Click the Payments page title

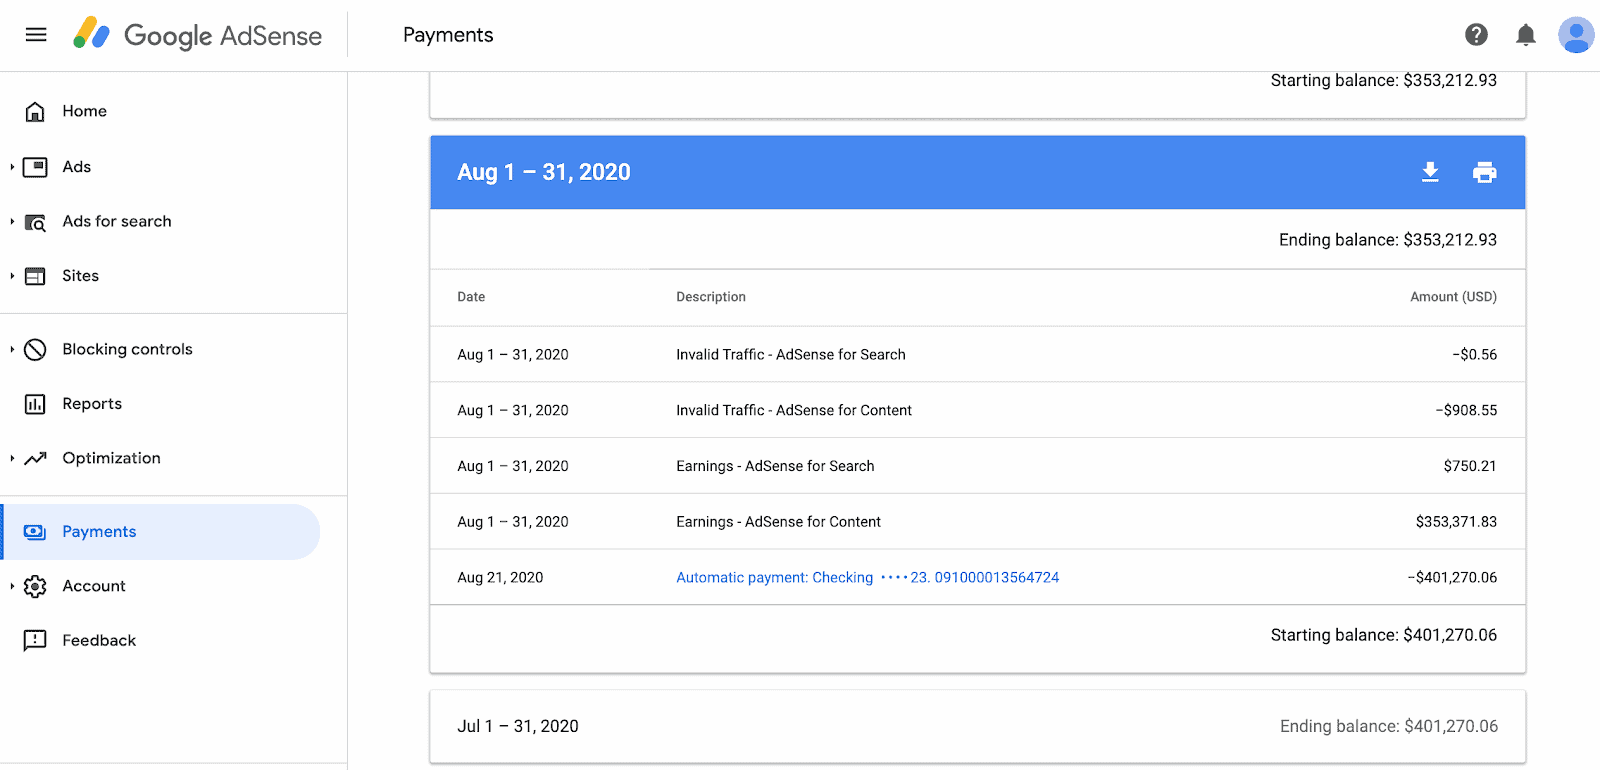pos(448,35)
